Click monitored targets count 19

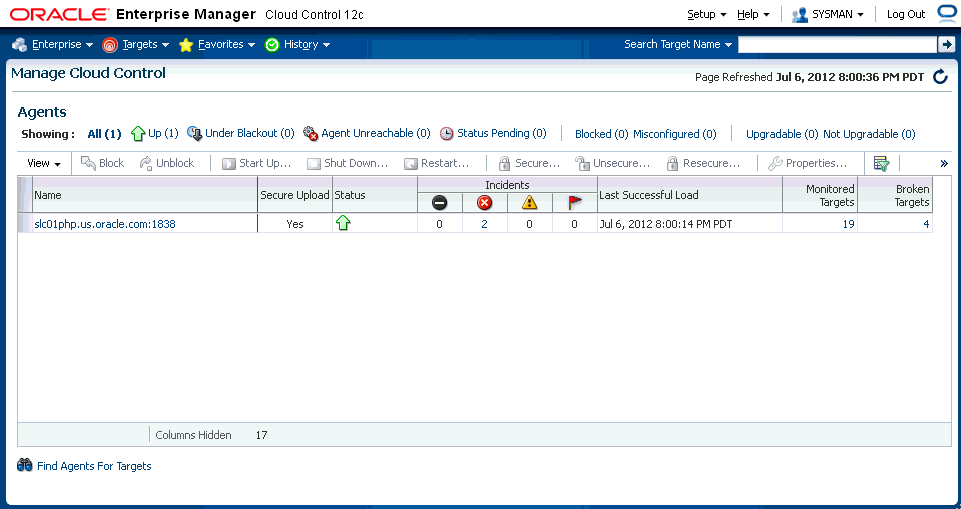pos(848,224)
